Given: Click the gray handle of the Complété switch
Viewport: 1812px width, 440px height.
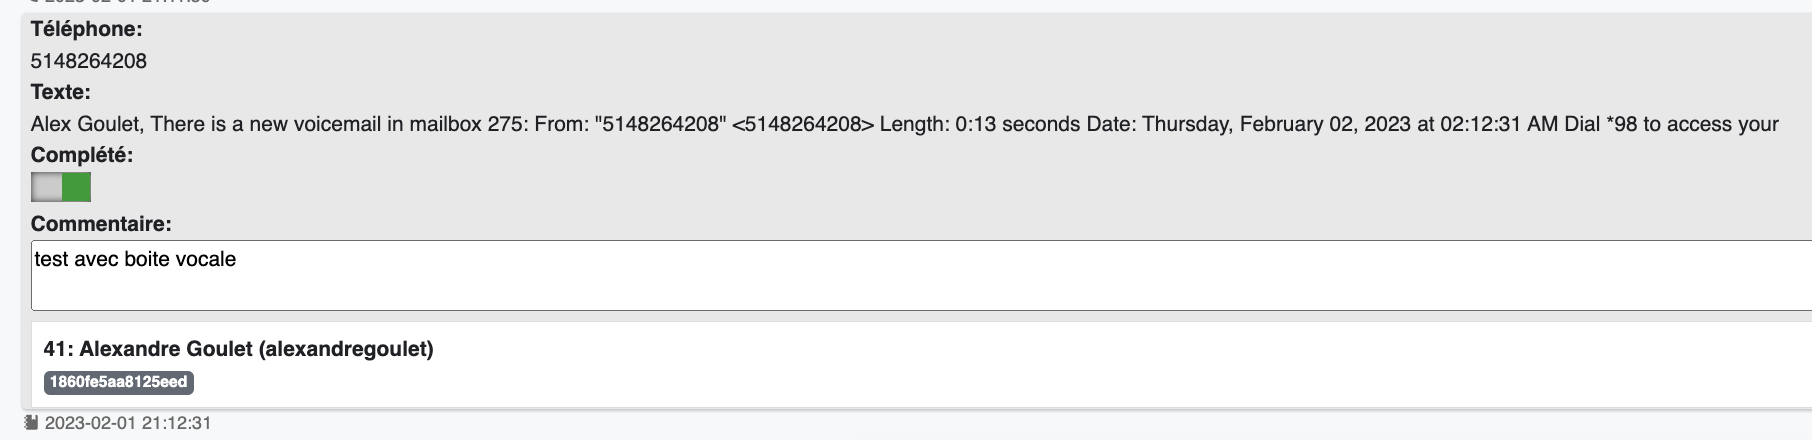Looking at the screenshot, I should point(47,187).
